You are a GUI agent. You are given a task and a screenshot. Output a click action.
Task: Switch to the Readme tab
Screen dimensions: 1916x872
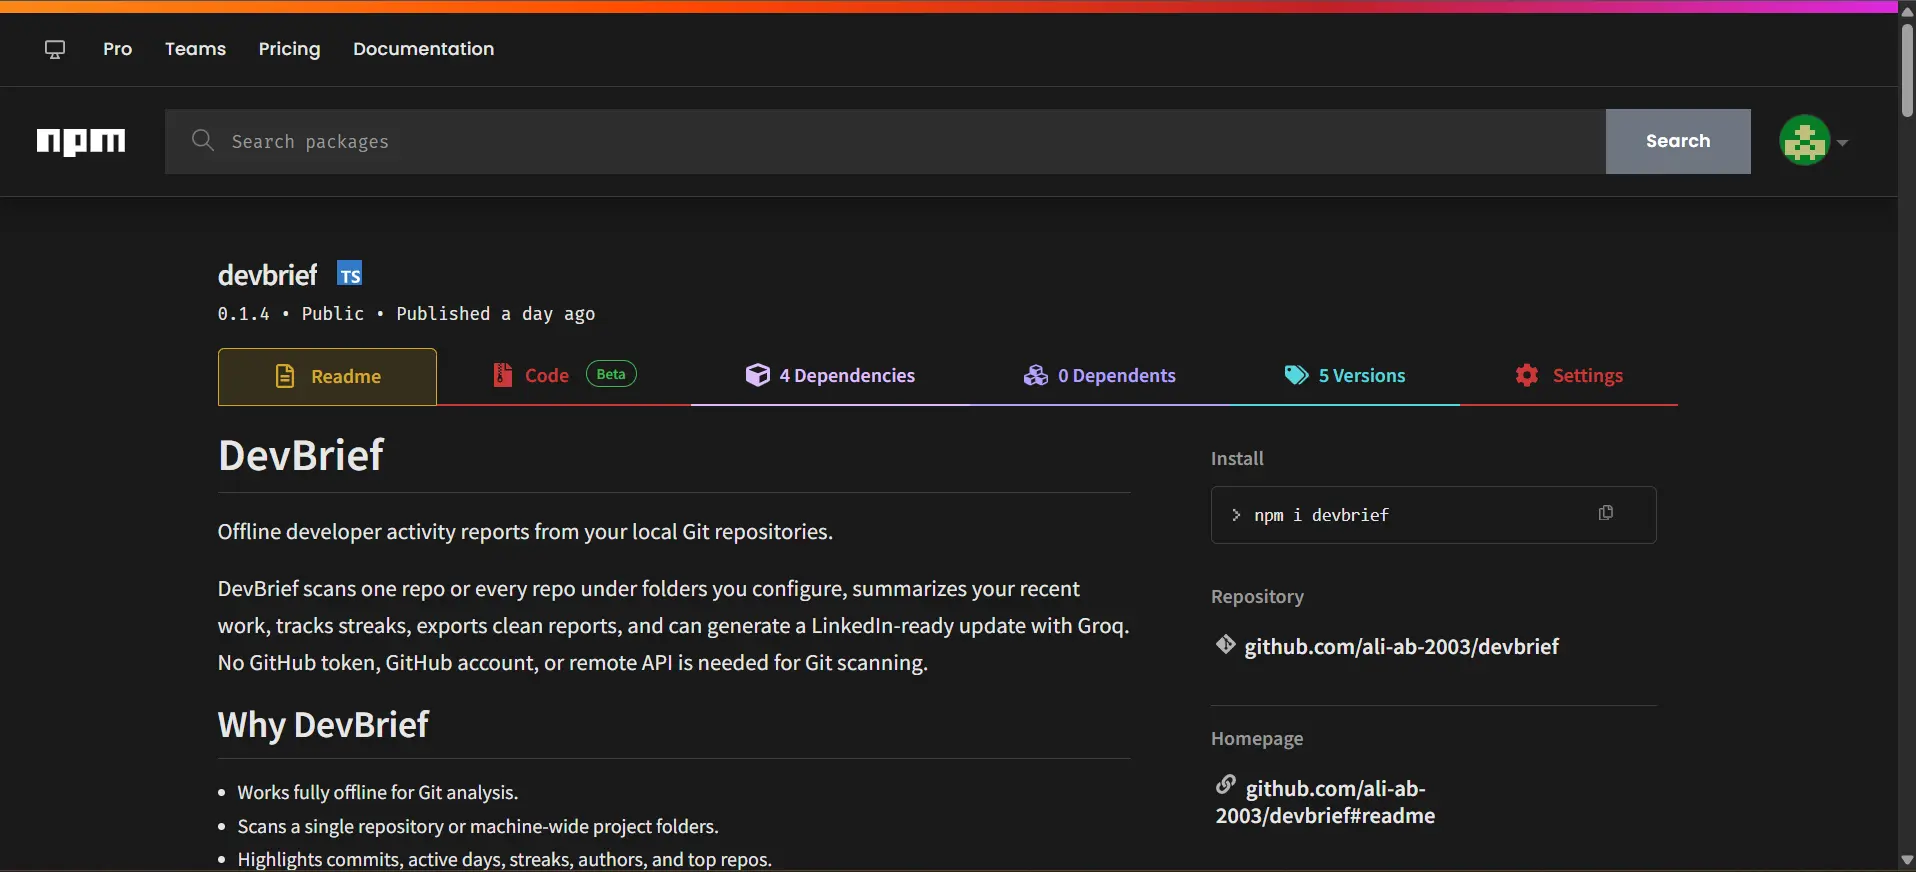point(327,377)
